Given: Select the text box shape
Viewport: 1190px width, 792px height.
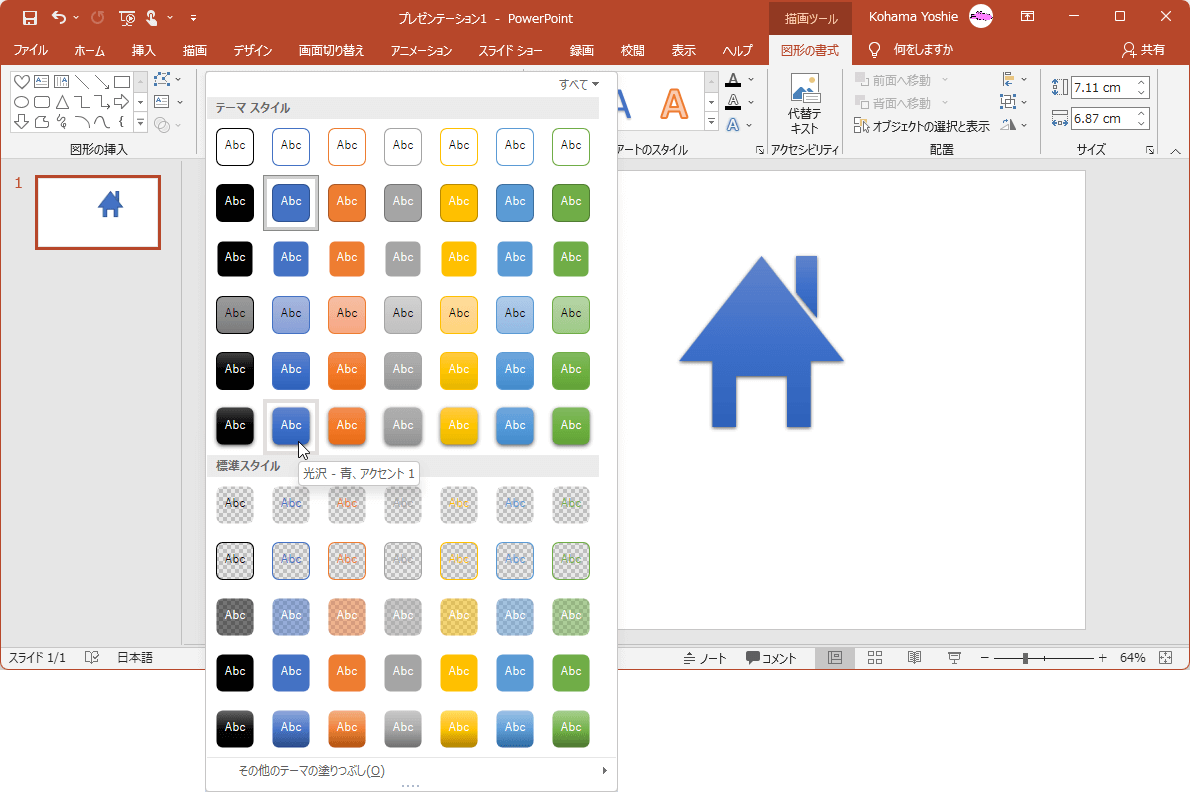Looking at the screenshot, I should tap(41, 82).
